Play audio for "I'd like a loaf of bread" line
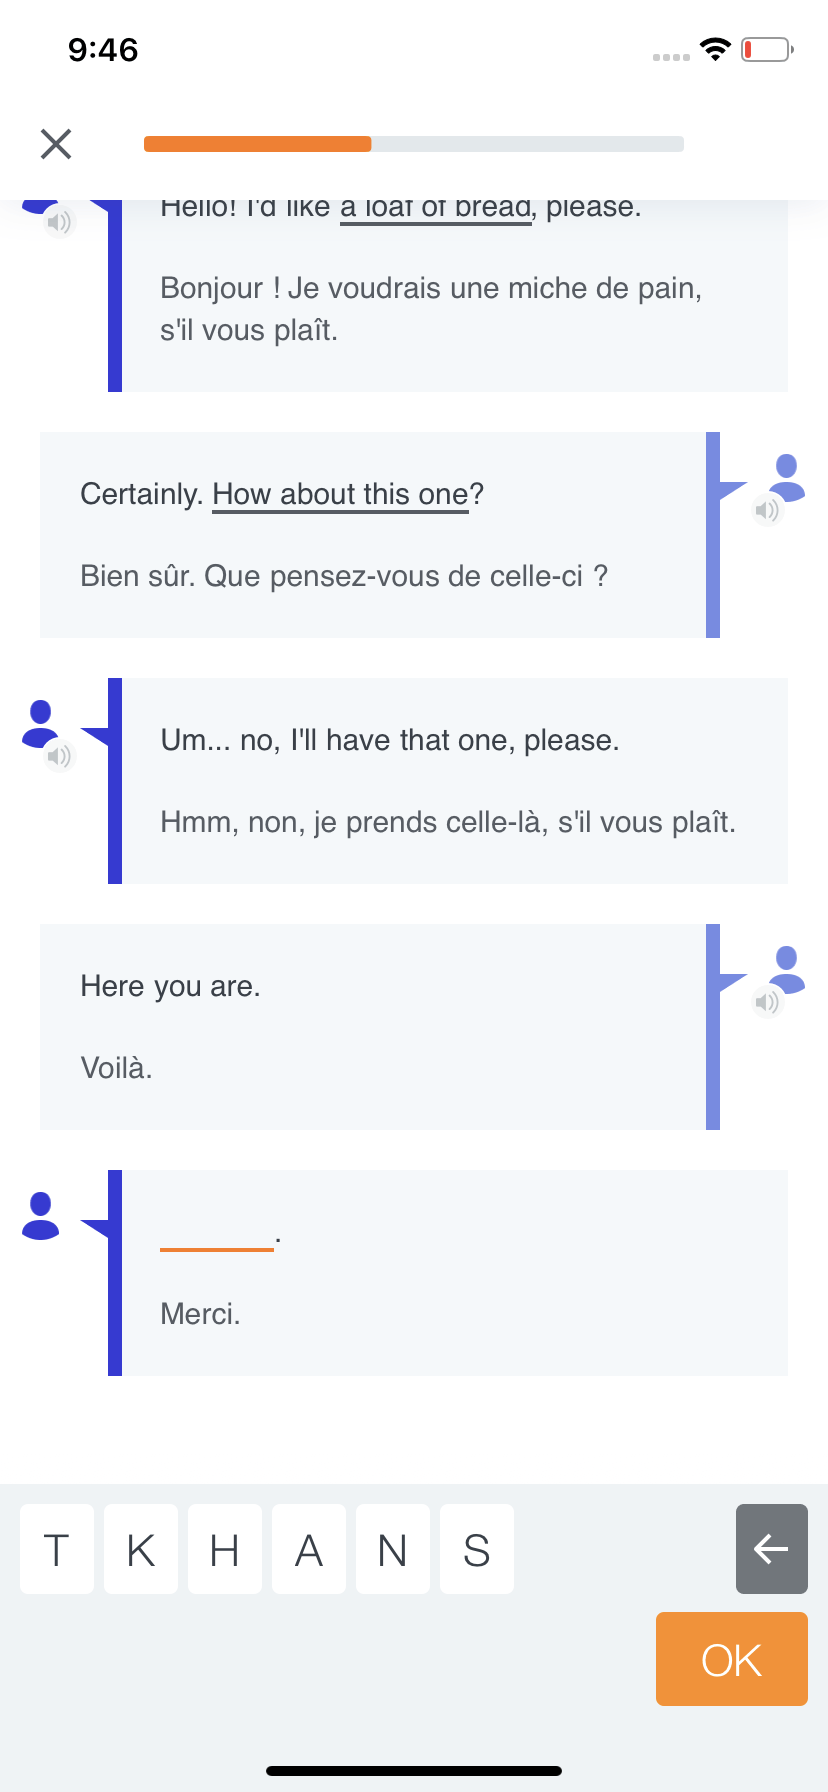Image resolution: width=828 pixels, height=1792 pixels. click(60, 221)
